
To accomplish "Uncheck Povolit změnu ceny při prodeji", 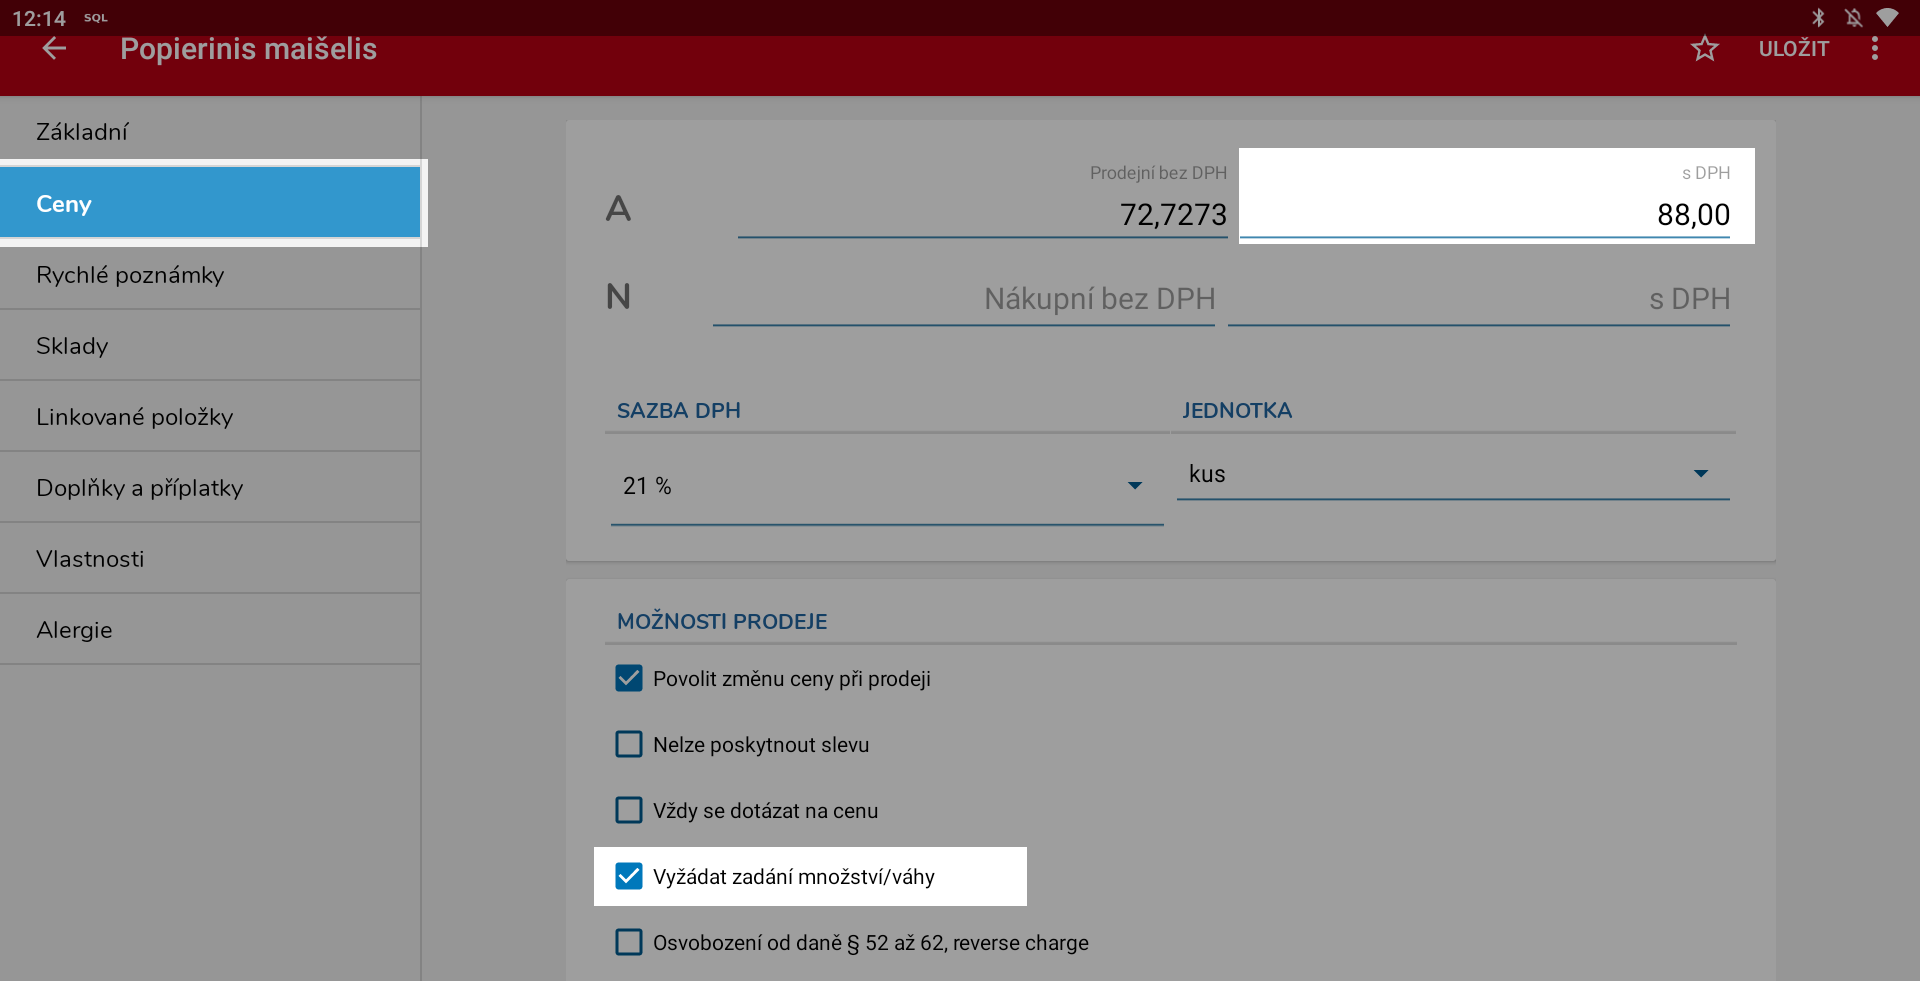I will pyautogui.click(x=629, y=678).
